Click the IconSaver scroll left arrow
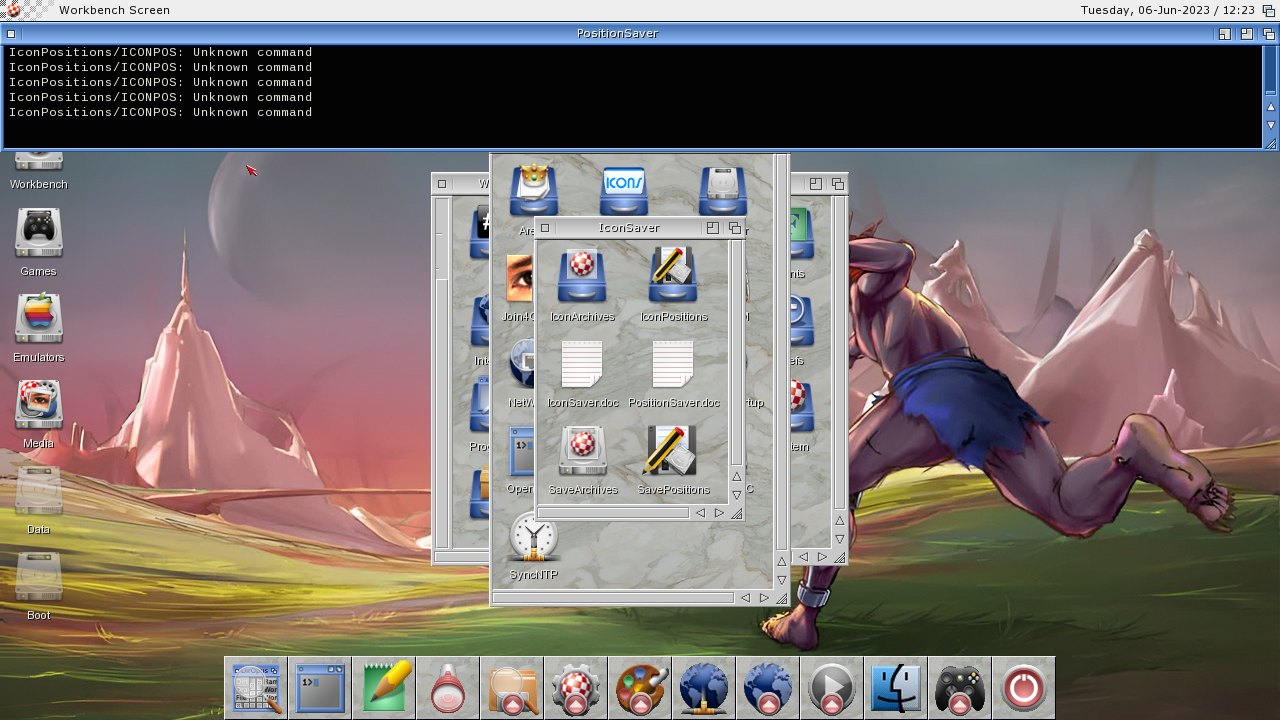Viewport: 1280px width, 720px height. click(x=700, y=513)
